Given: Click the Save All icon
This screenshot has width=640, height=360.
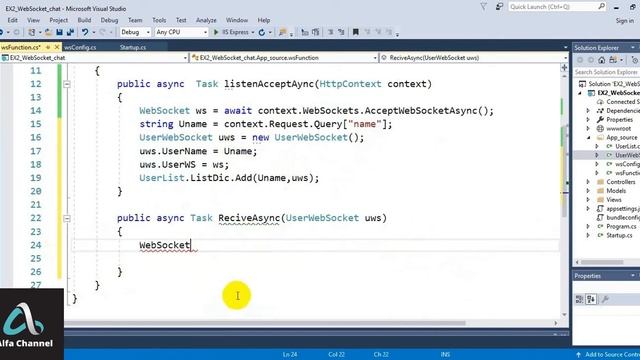Looking at the screenshot, I should (x=70, y=32).
